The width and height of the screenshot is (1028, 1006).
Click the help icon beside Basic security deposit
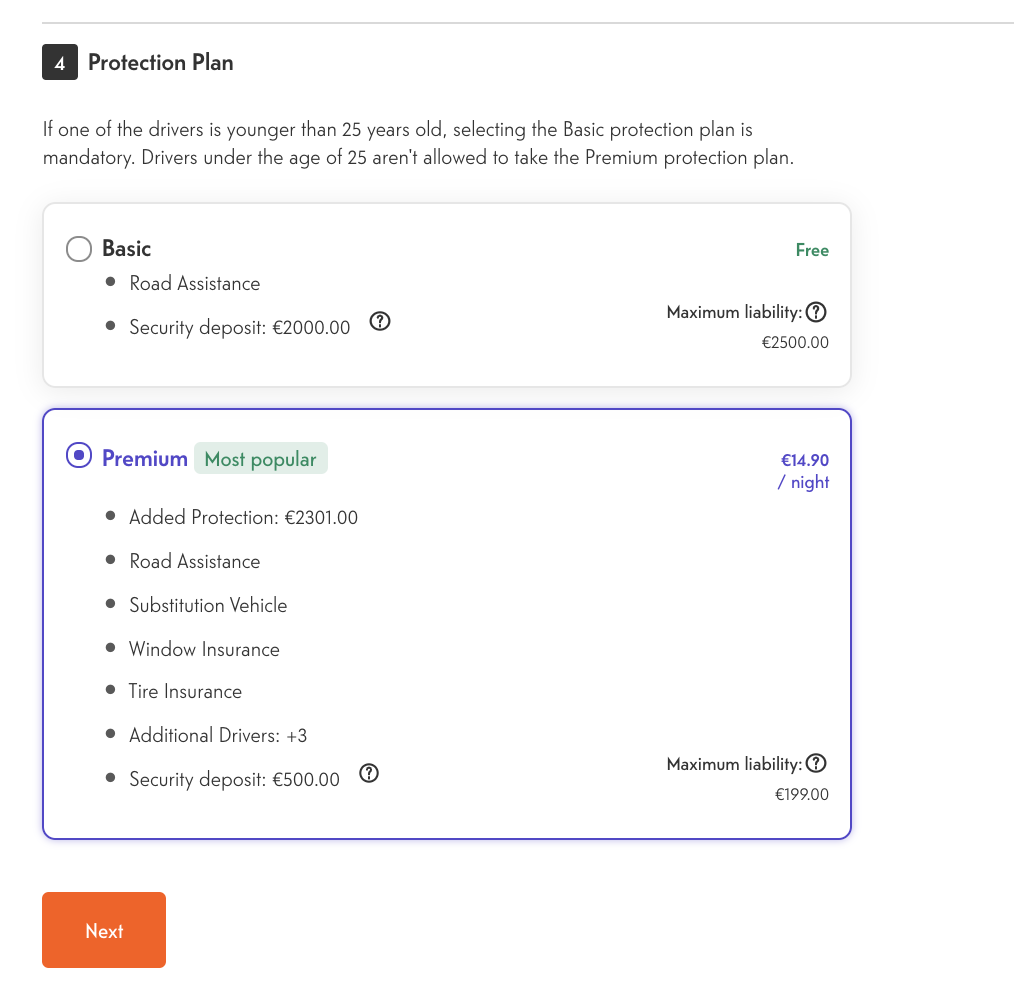tap(380, 321)
